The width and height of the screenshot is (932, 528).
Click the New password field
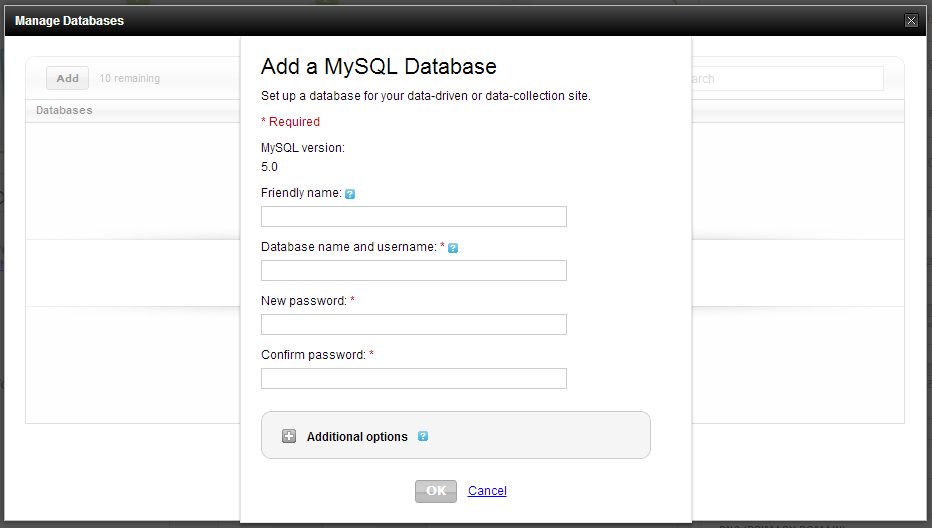coord(414,325)
